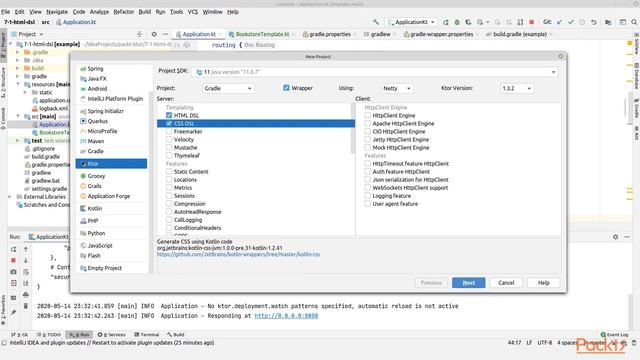Image resolution: width=640 pixels, height=360 pixels.
Task: Open the Event Log in status bar
Action: pyautogui.click(x=615, y=335)
